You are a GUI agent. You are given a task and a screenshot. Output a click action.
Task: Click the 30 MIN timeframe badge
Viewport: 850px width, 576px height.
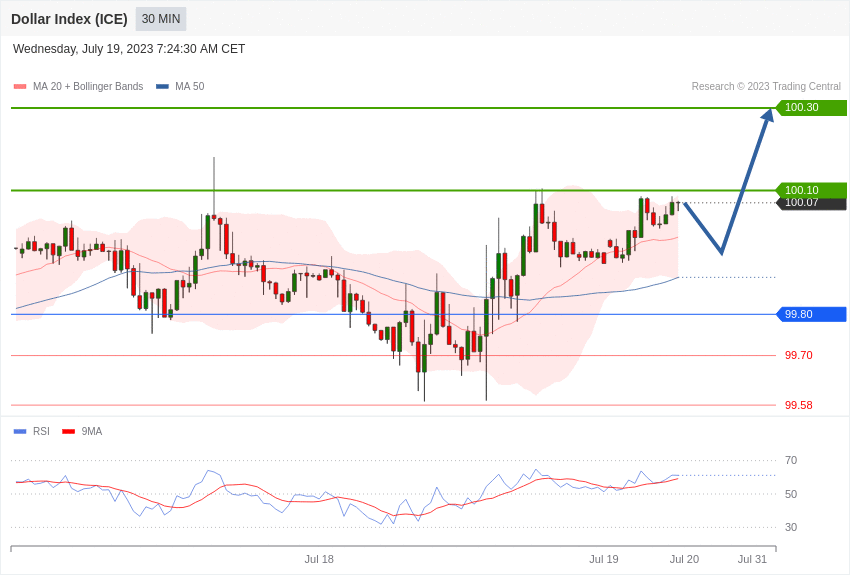pos(161,19)
